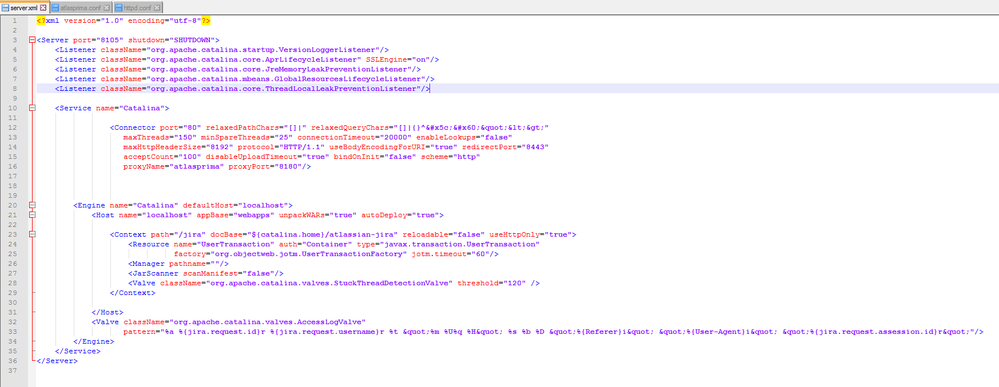Screen dimensions: 999x387
Task: Click the Connector port value "80"
Action: tap(192, 128)
